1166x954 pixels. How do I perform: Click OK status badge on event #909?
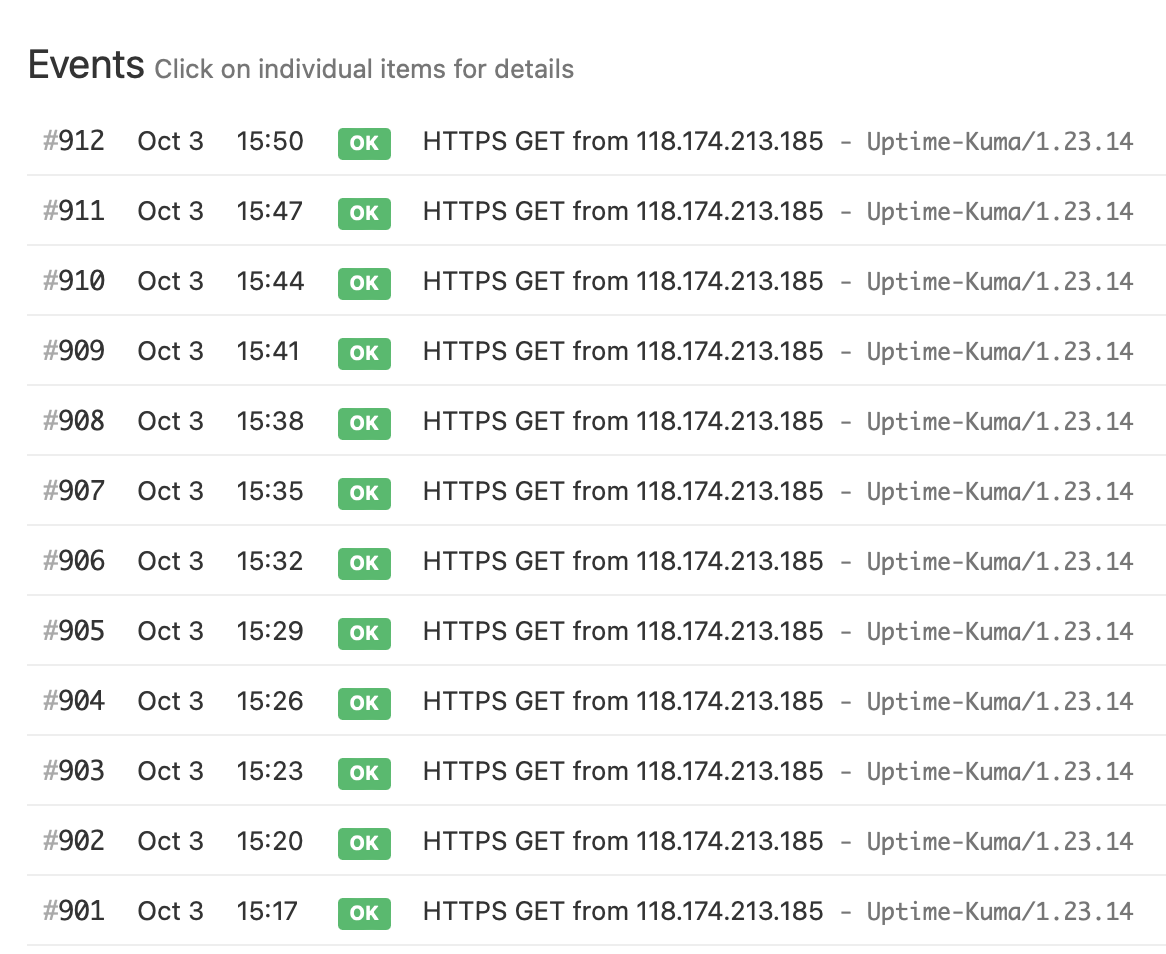tap(364, 352)
